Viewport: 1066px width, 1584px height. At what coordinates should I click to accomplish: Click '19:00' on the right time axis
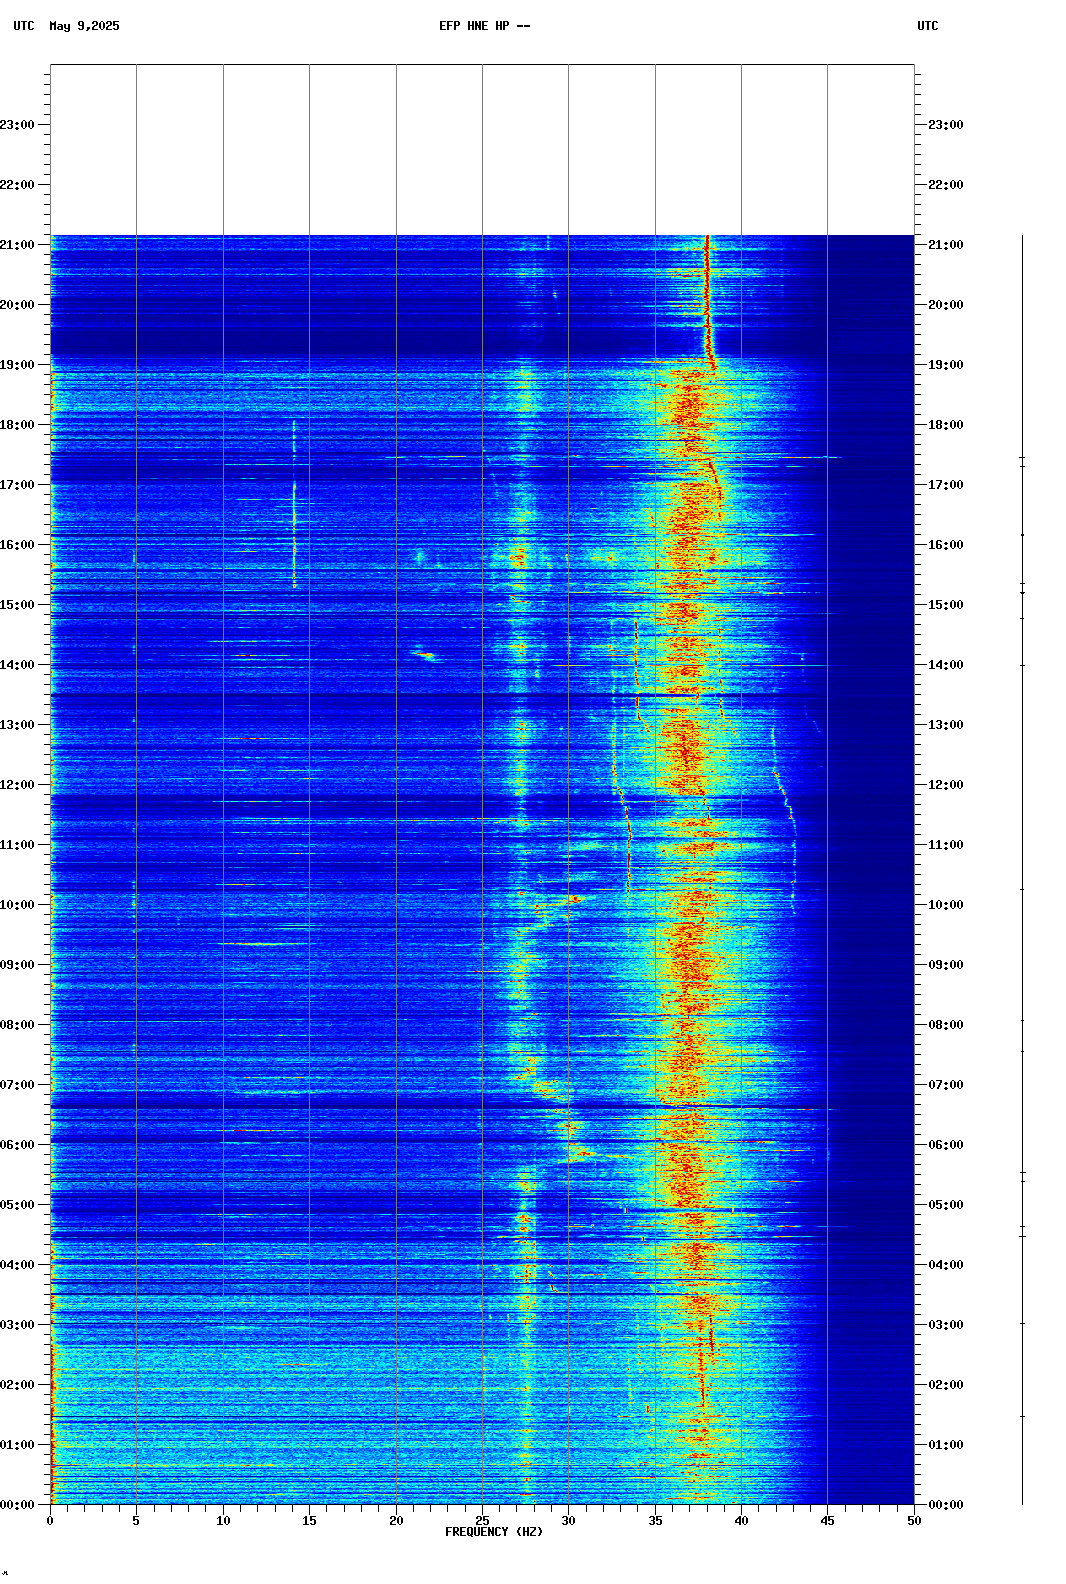pyautogui.click(x=946, y=365)
